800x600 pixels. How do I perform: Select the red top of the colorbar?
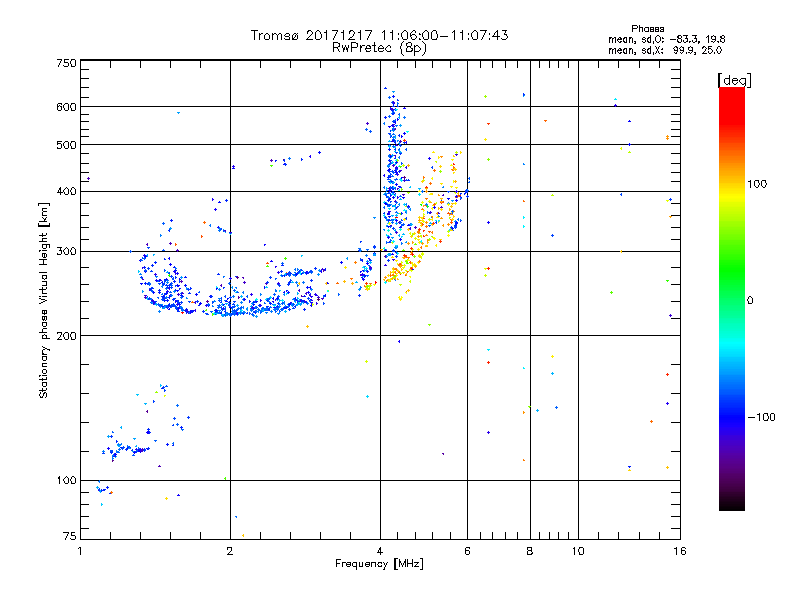(731, 95)
